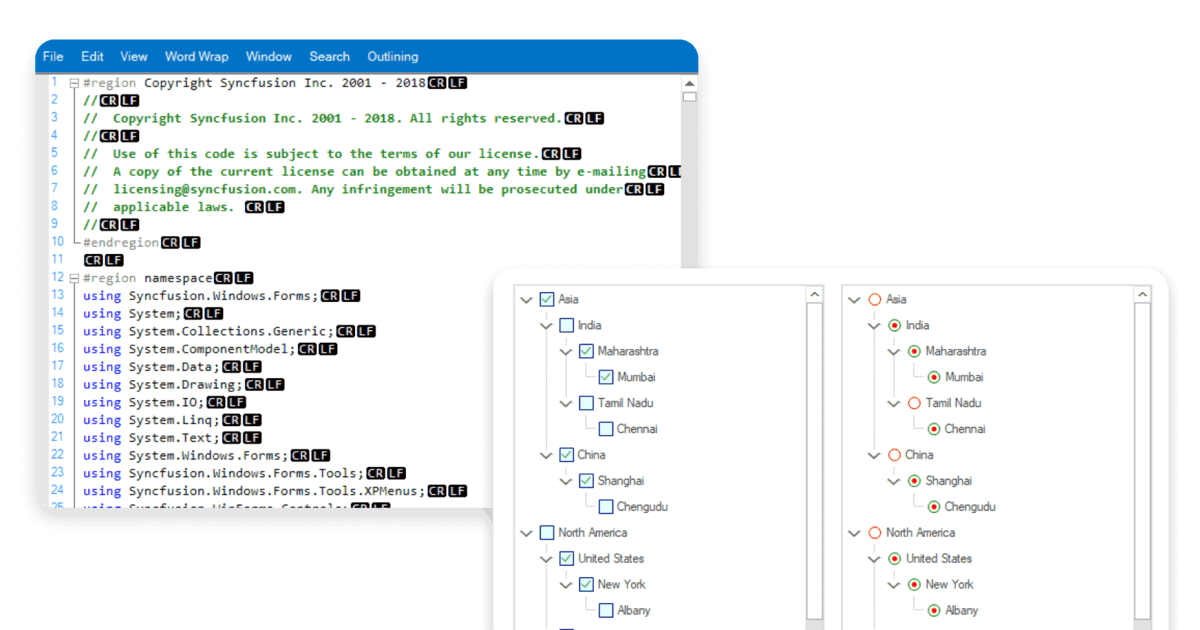Click the radio tree scroll up arrow
The image size is (1200, 630).
pos(1142,295)
